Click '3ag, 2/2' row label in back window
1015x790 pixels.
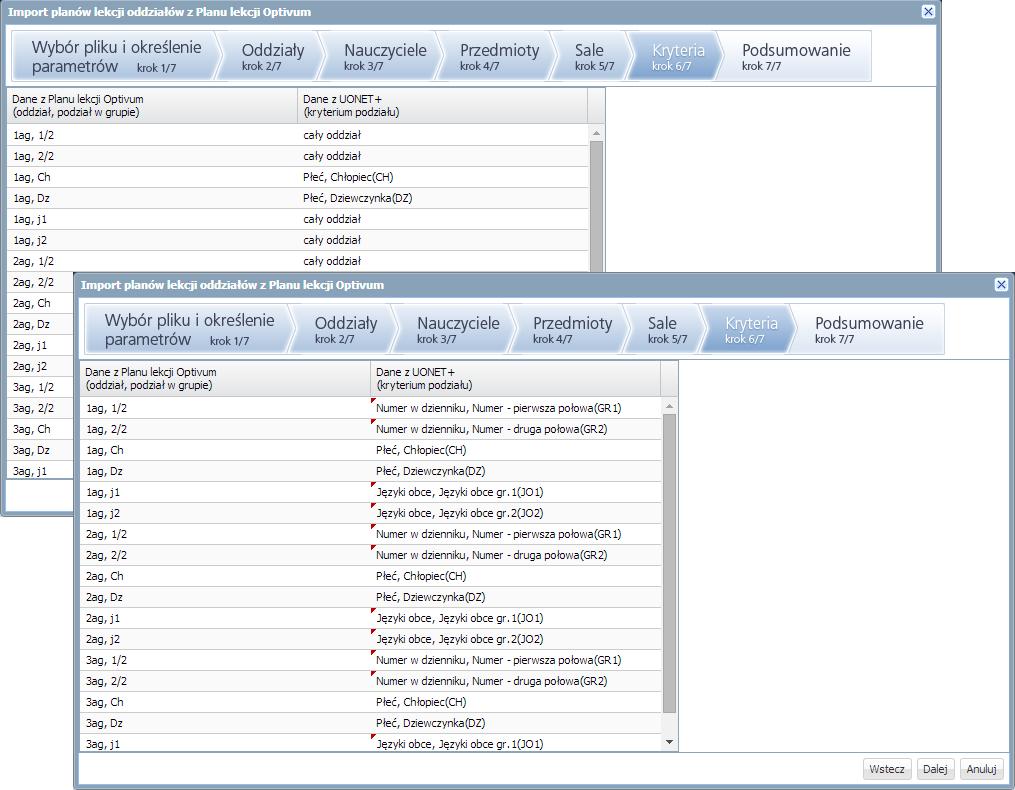coord(34,408)
